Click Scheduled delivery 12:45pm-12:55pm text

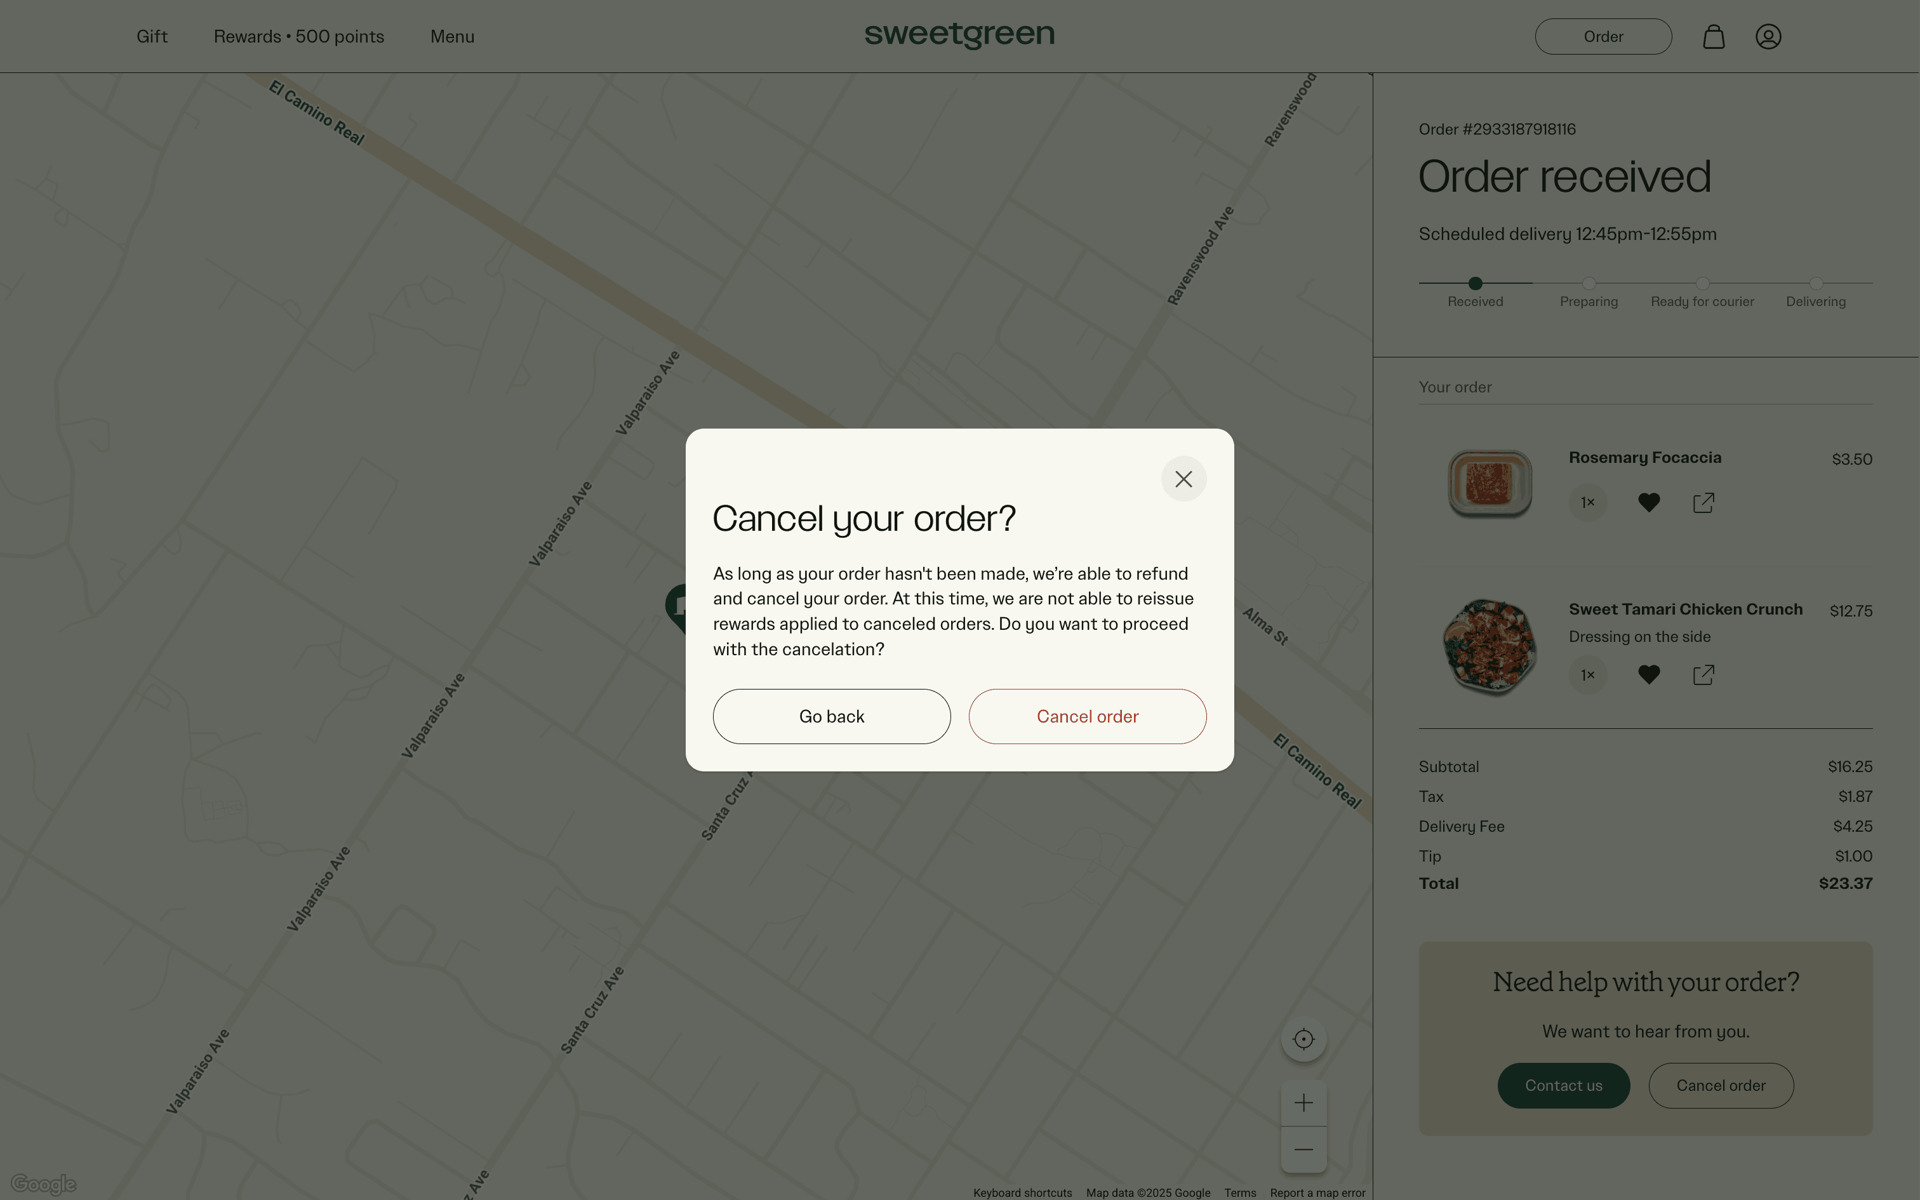(x=1567, y=234)
